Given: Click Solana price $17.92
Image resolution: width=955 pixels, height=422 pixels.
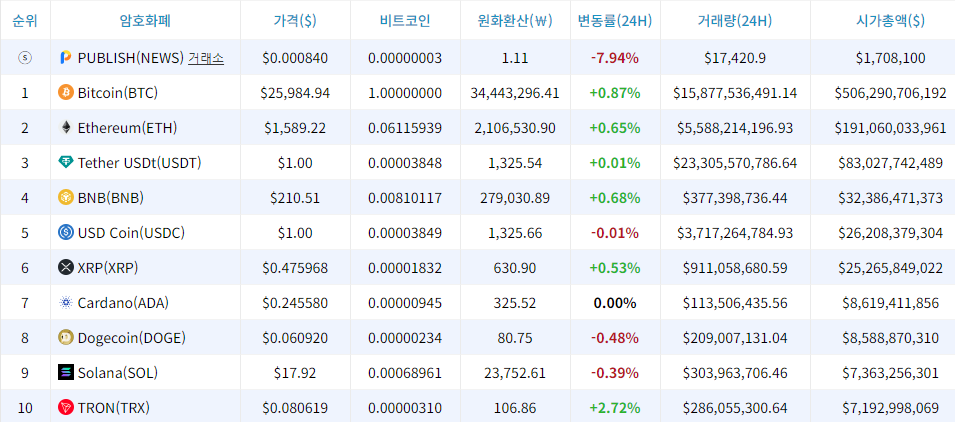Looking at the screenshot, I should tap(295, 373).
